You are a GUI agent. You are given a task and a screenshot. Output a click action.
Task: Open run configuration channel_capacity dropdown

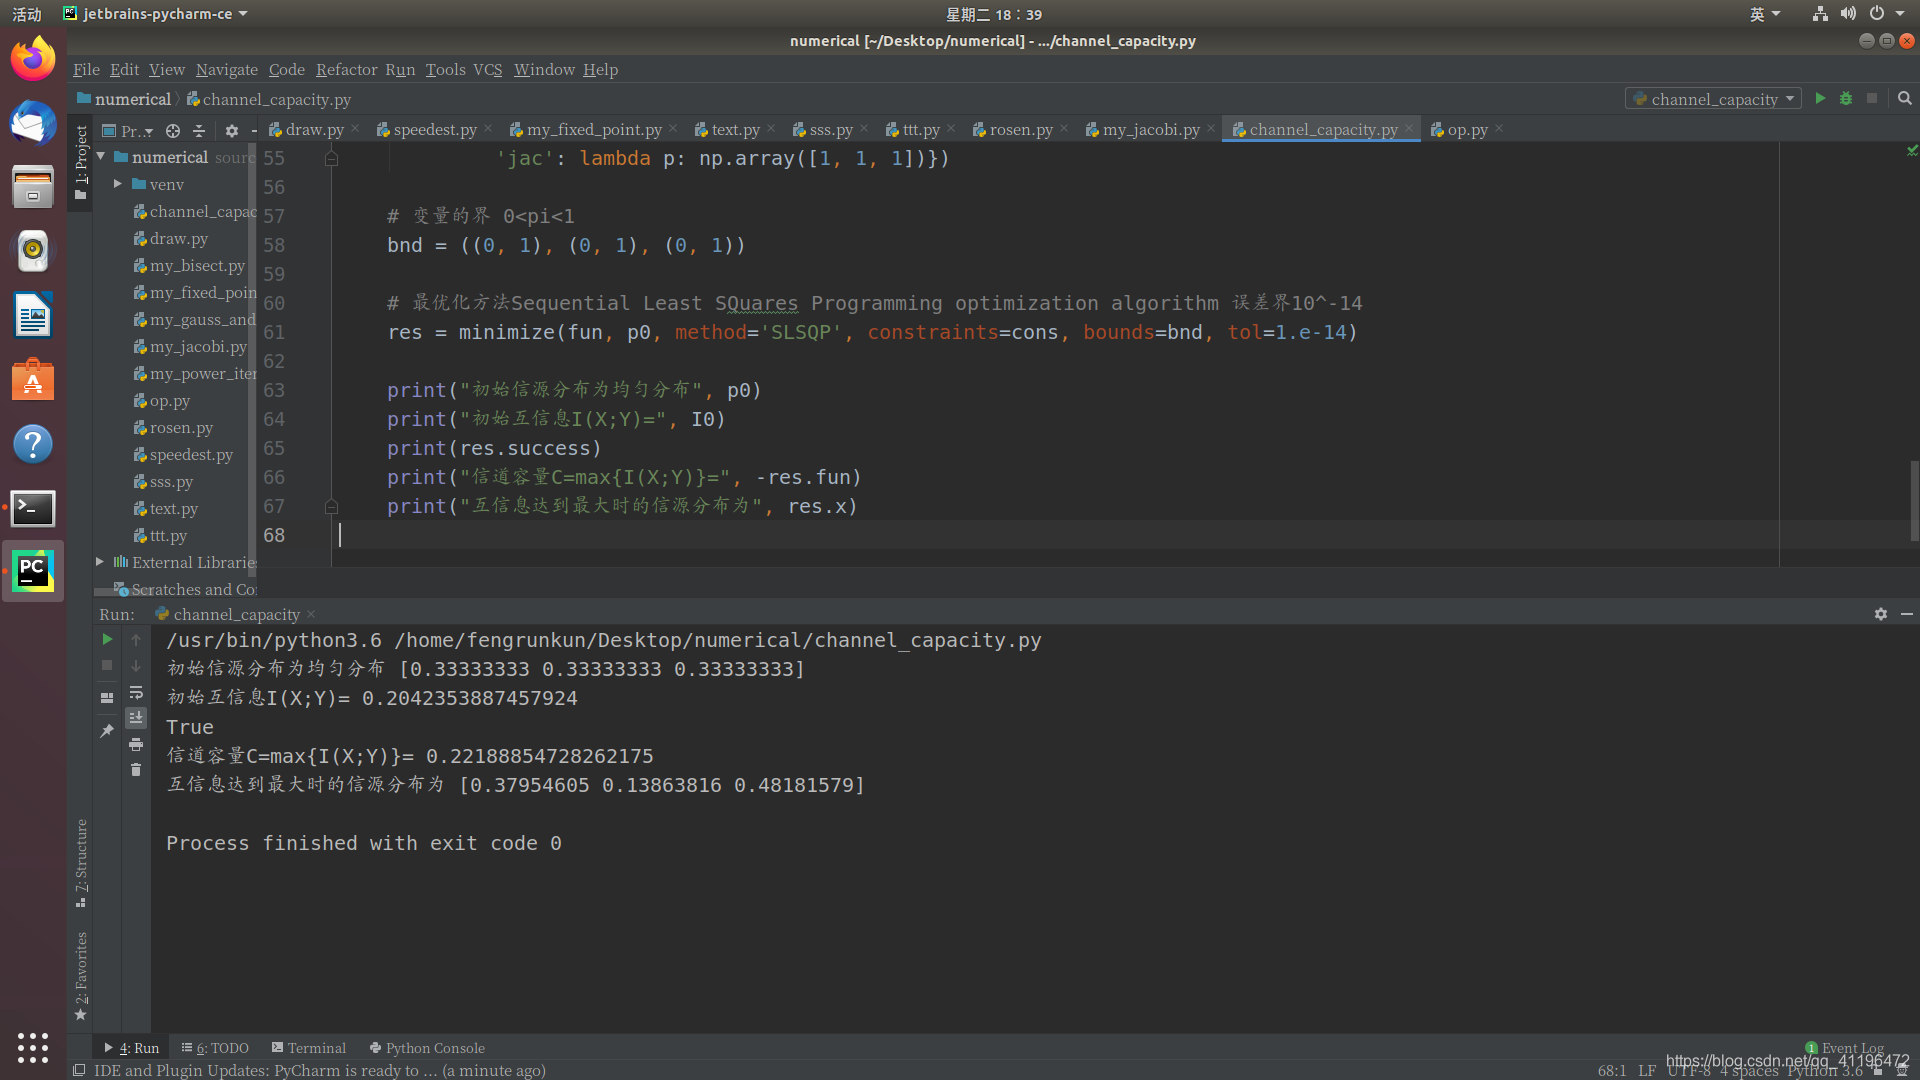click(x=1713, y=98)
